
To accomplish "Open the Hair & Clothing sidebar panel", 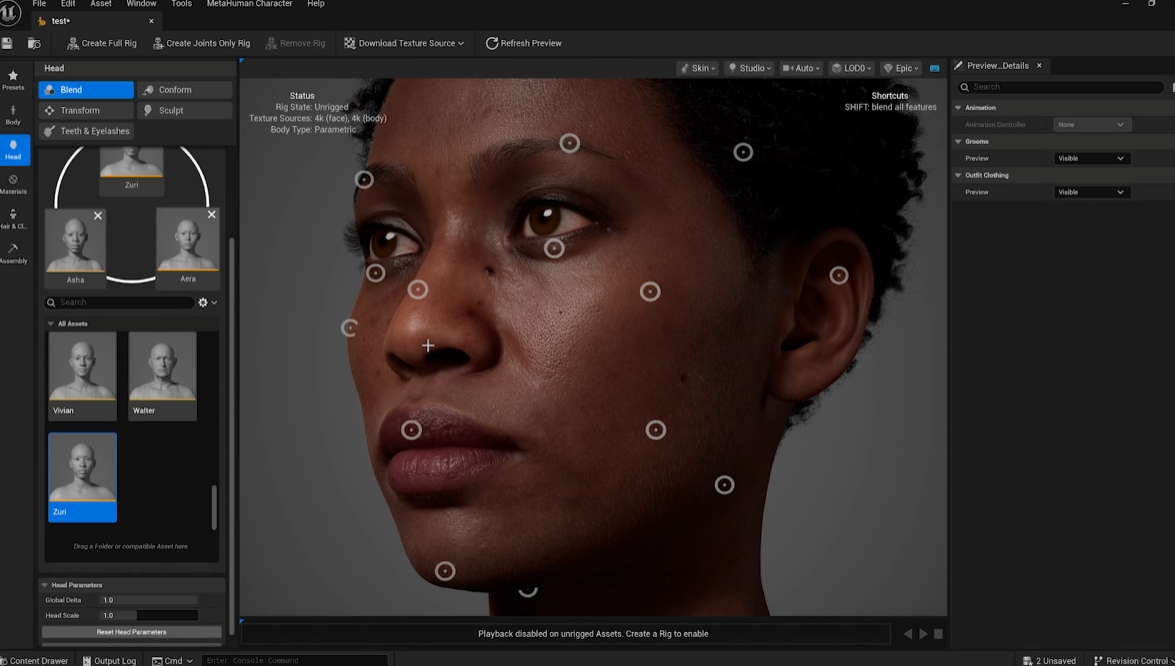I will 13,219.
